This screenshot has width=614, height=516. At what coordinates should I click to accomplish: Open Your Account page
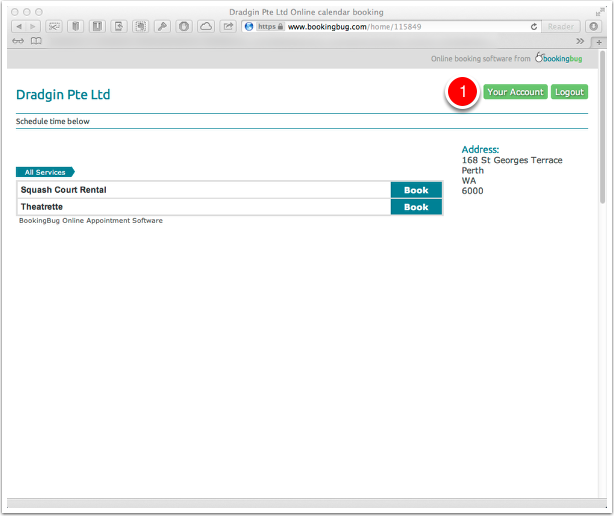click(x=515, y=92)
